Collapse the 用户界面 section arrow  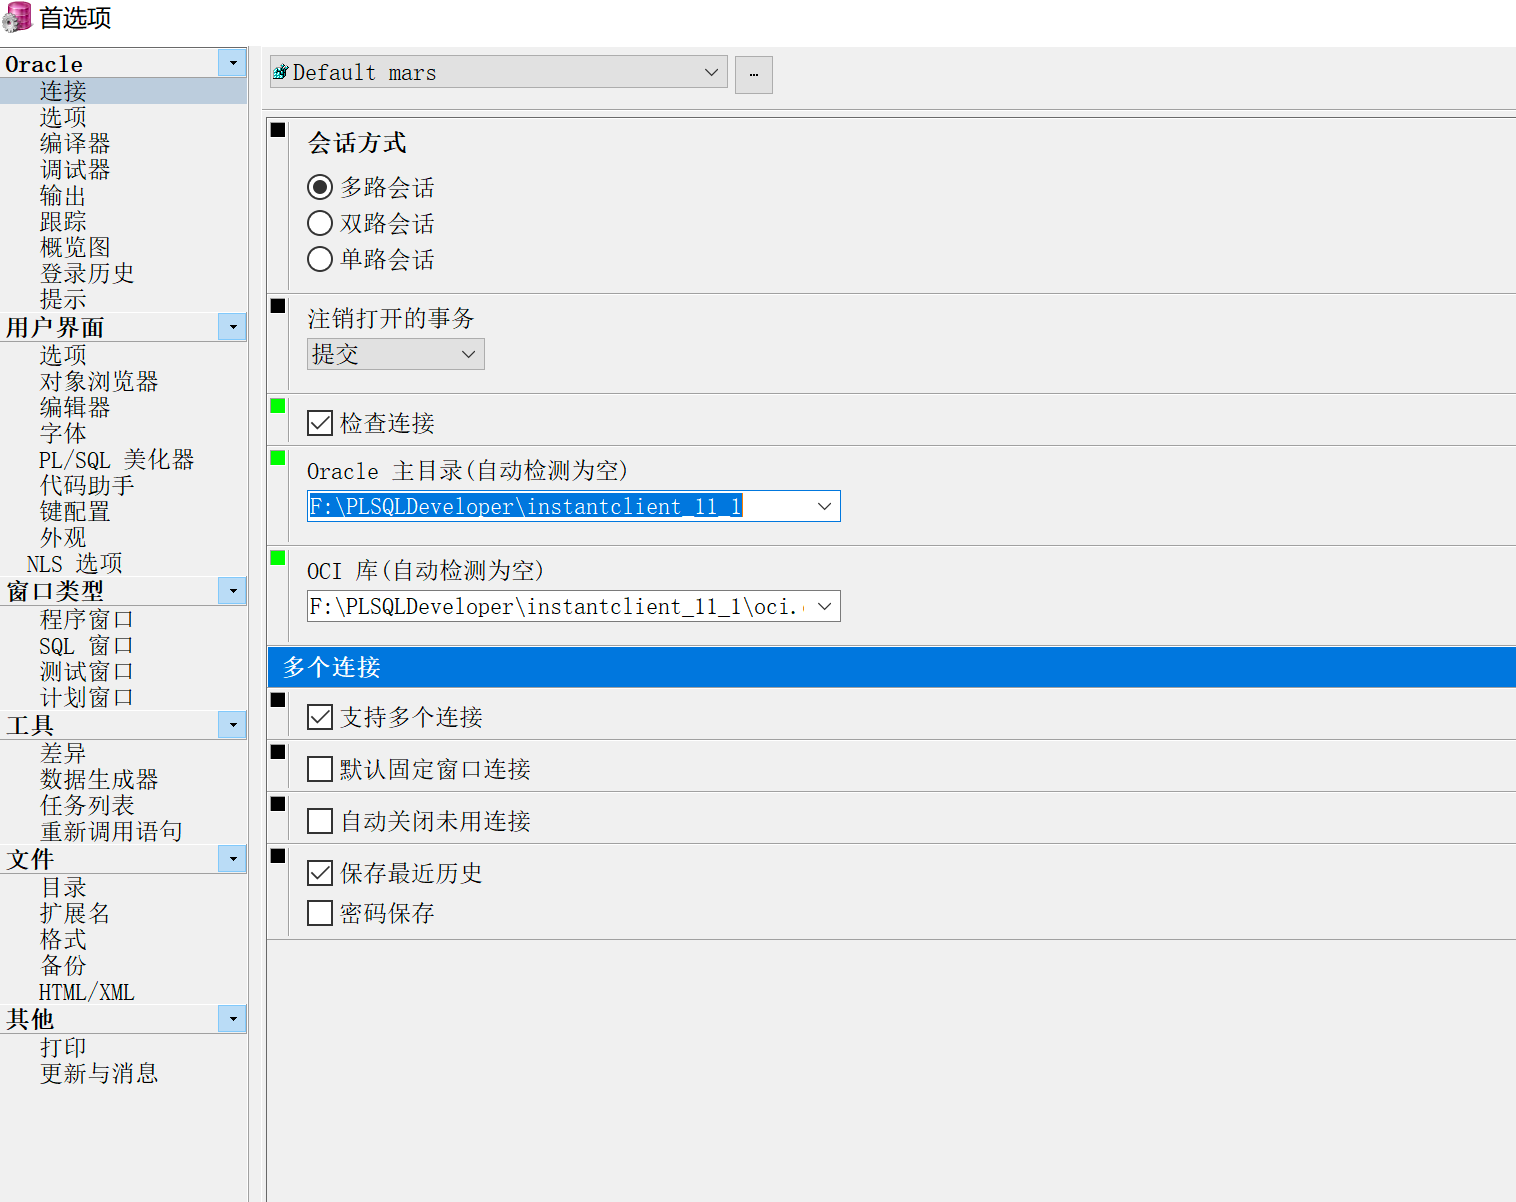click(232, 327)
